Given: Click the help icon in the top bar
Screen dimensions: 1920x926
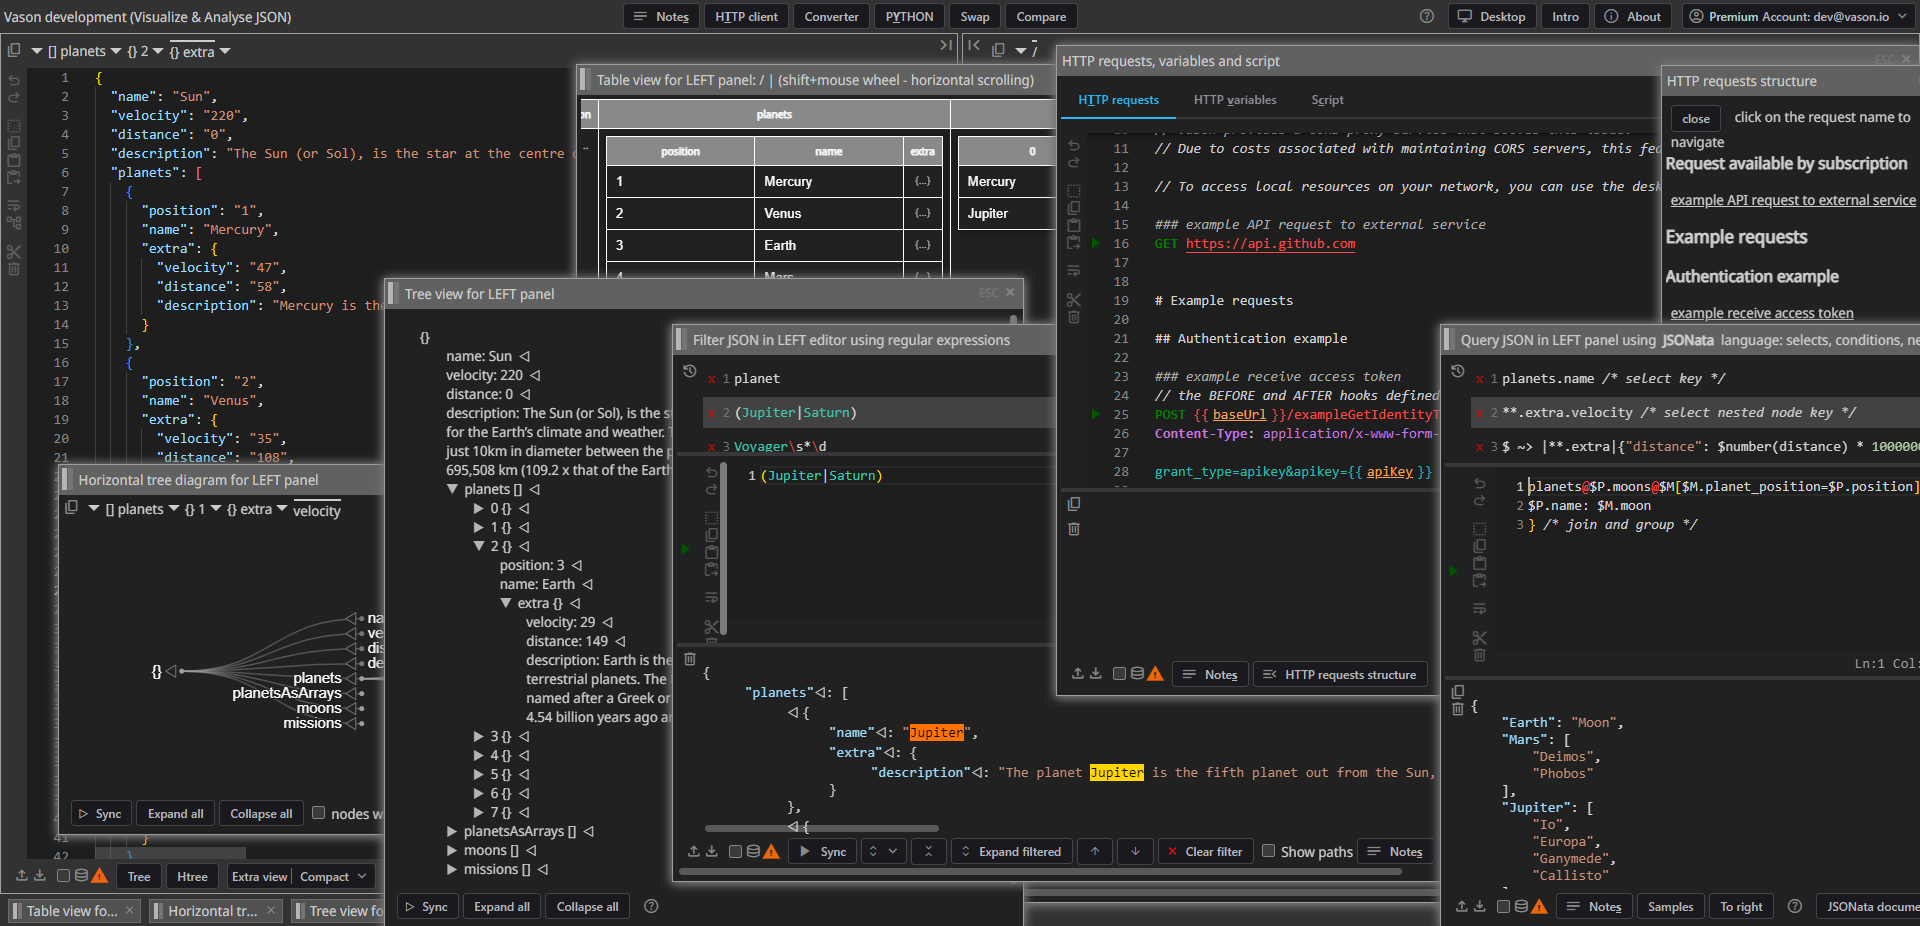Looking at the screenshot, I should coord(1427,17).
